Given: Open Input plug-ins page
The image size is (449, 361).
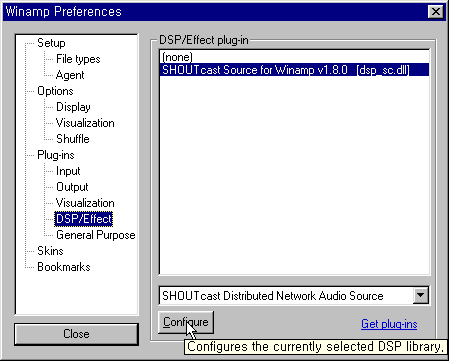Looking at the screenshot, I should coord(68,171).
